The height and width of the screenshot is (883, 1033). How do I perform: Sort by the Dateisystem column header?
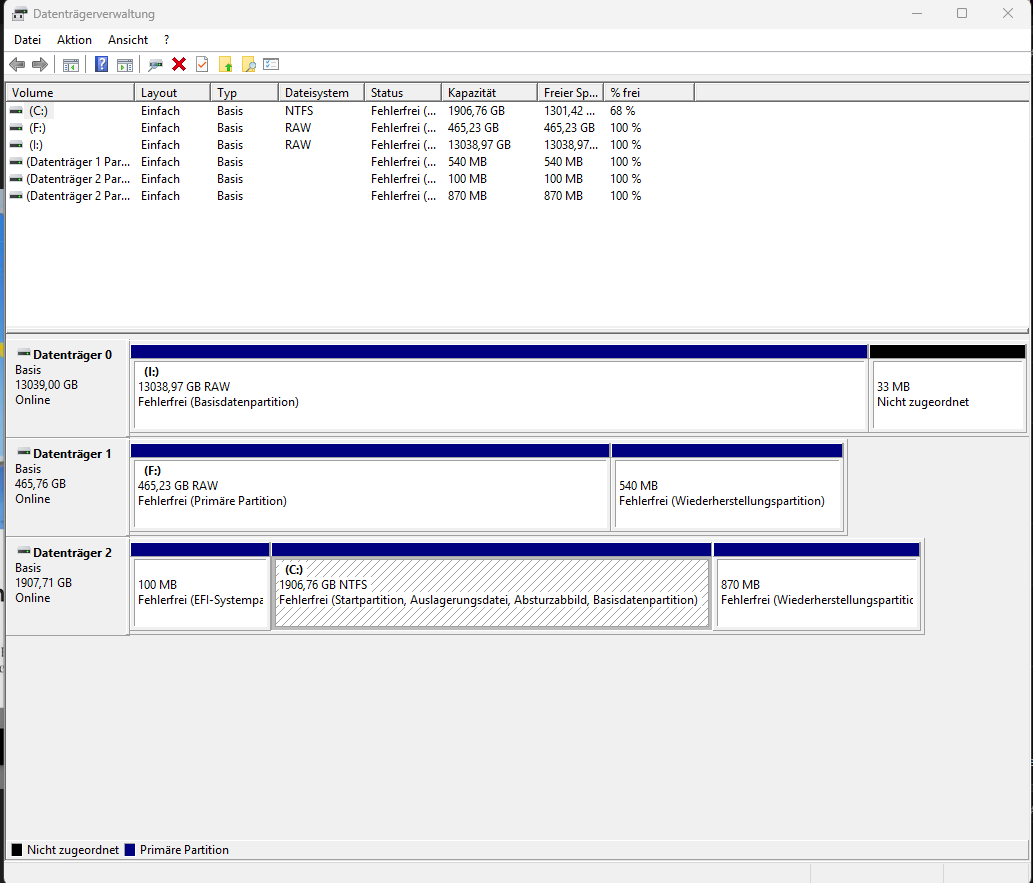tap(321, 92)
